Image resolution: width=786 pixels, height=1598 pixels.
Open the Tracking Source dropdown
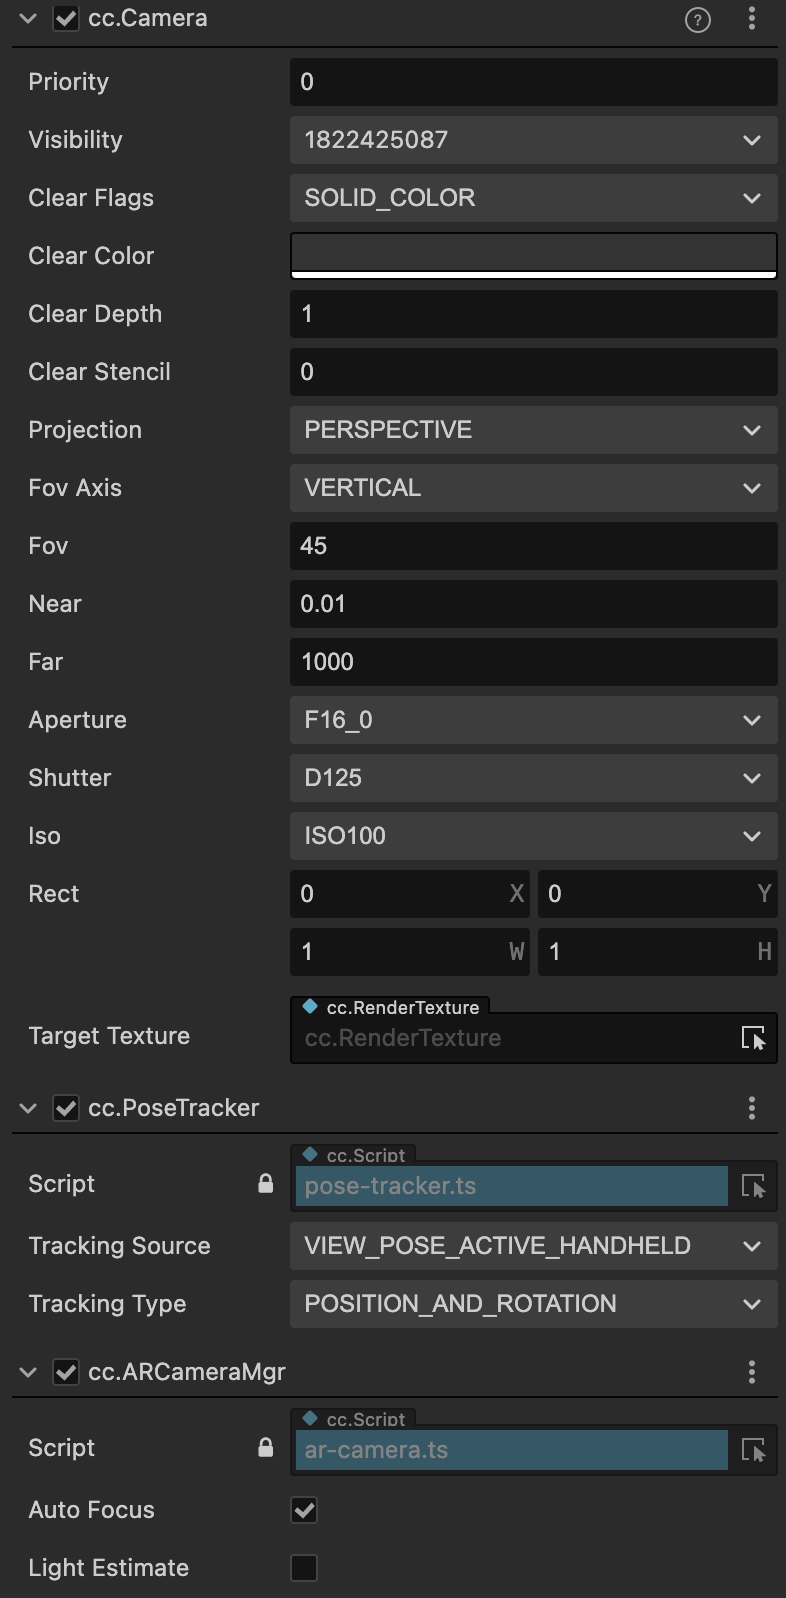point(534,1246)
